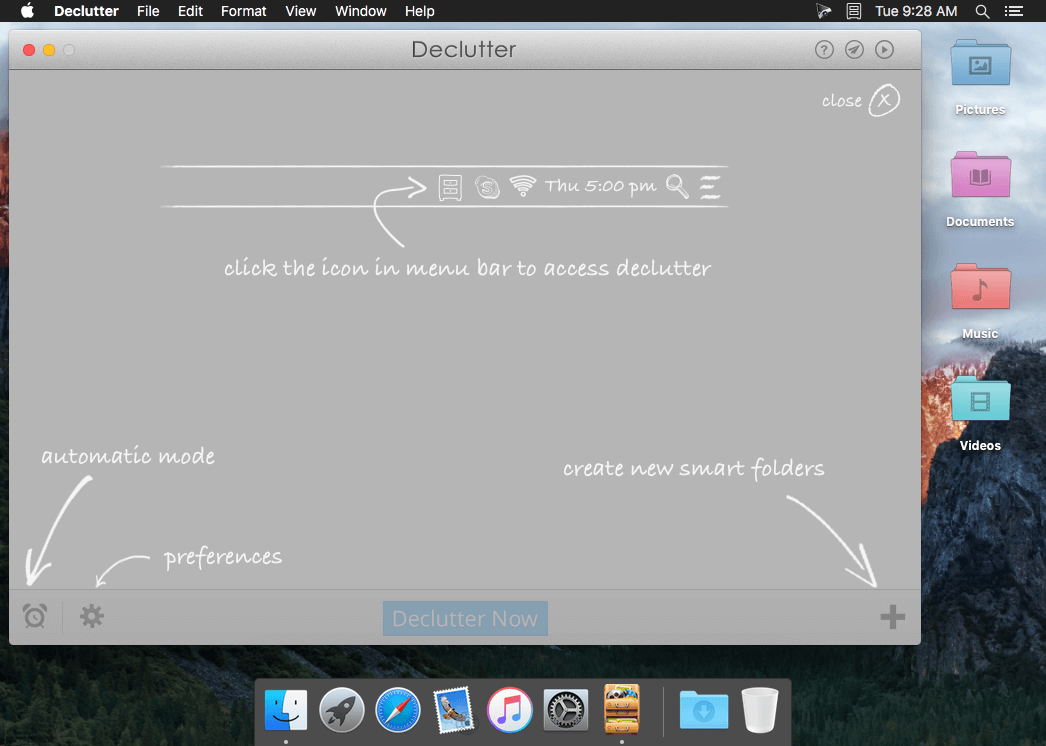Open Notification Center icon
Viewport: 1046px width, 746px height.
click(1014, 11)
